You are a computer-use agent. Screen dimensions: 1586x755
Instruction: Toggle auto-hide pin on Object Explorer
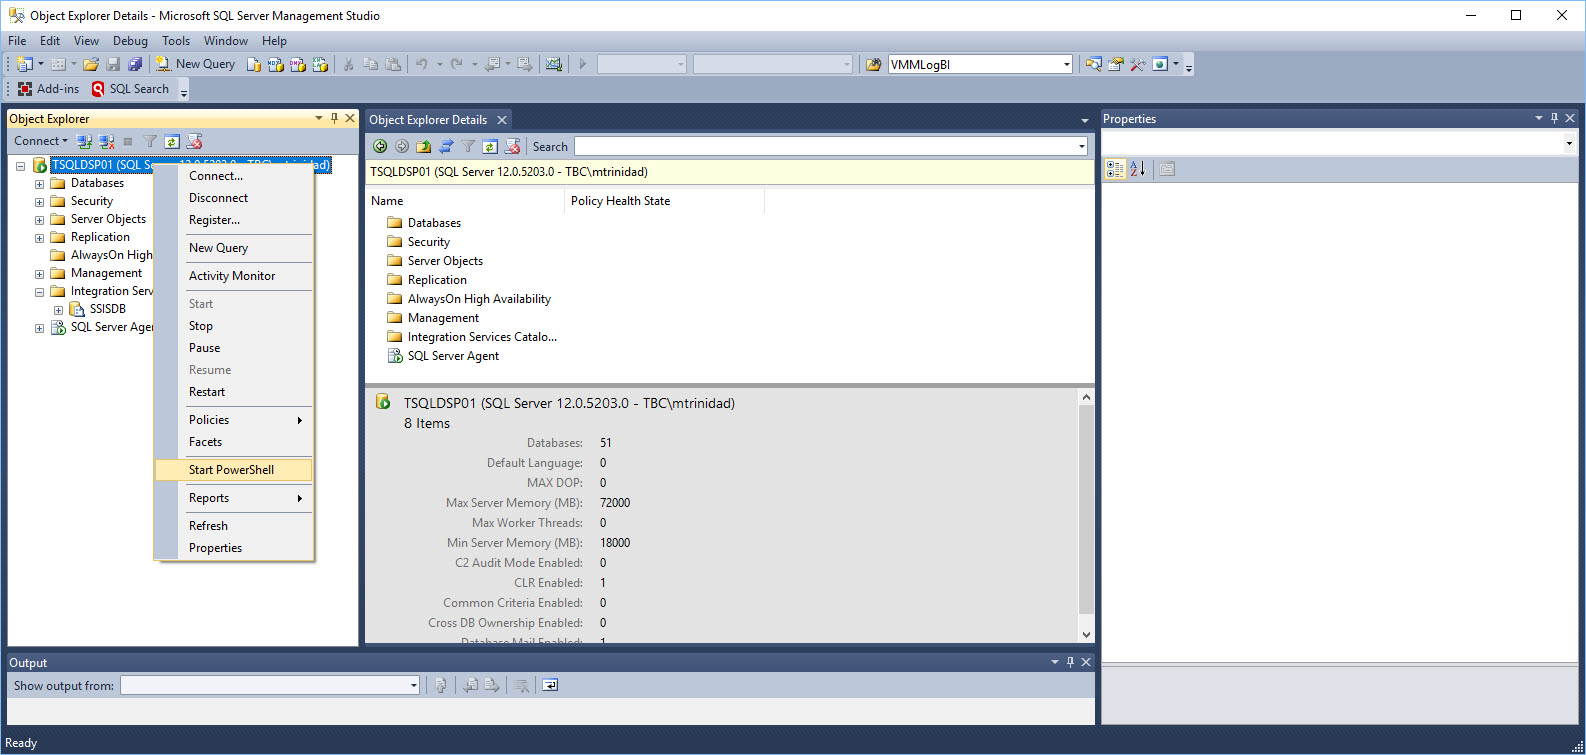point(334,118)
